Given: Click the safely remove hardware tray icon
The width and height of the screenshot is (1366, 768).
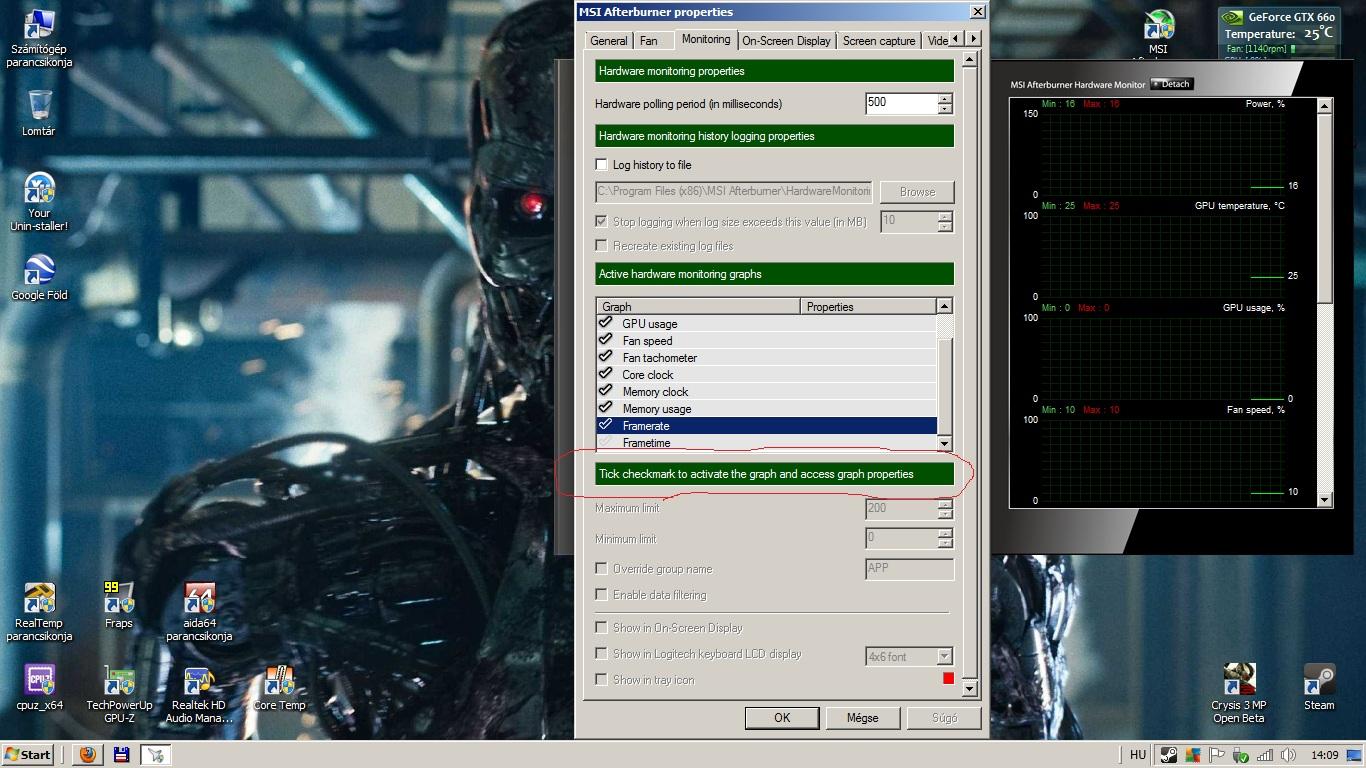Looking at the screenshot, I should tap(1240, 755).
